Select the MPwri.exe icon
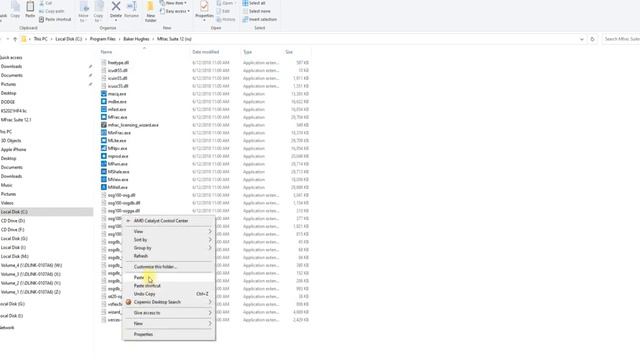 [104, 164]
